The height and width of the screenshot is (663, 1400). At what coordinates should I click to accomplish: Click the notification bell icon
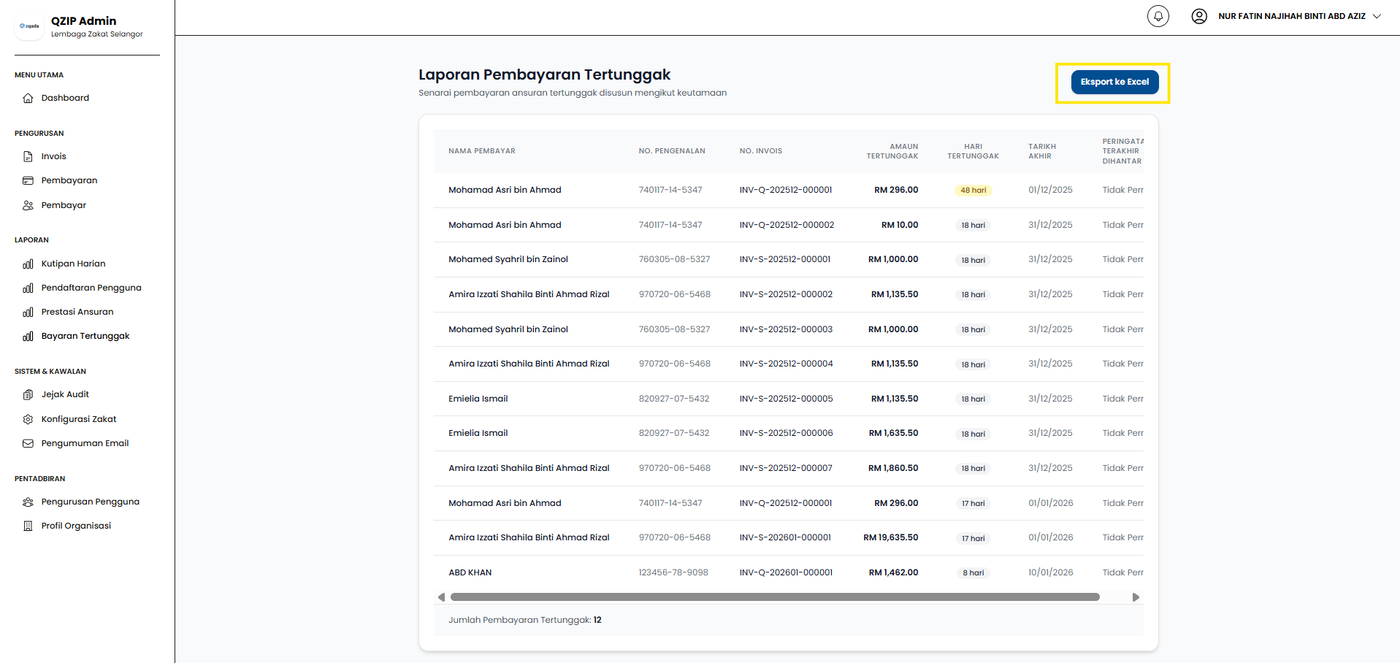pyautogui.click(x=1158, y=16)
